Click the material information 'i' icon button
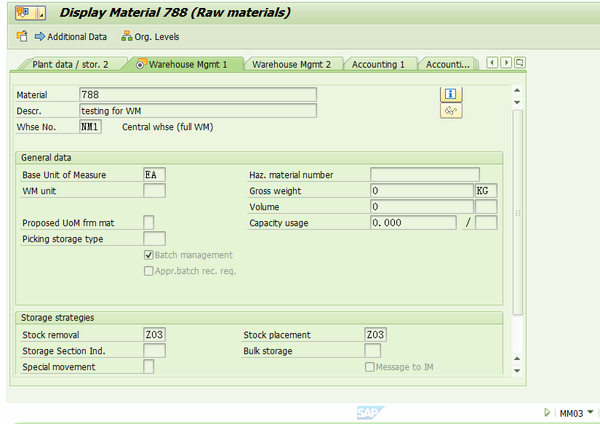The height and width of the screenshot is (424, 600). [x=451, y=94]
